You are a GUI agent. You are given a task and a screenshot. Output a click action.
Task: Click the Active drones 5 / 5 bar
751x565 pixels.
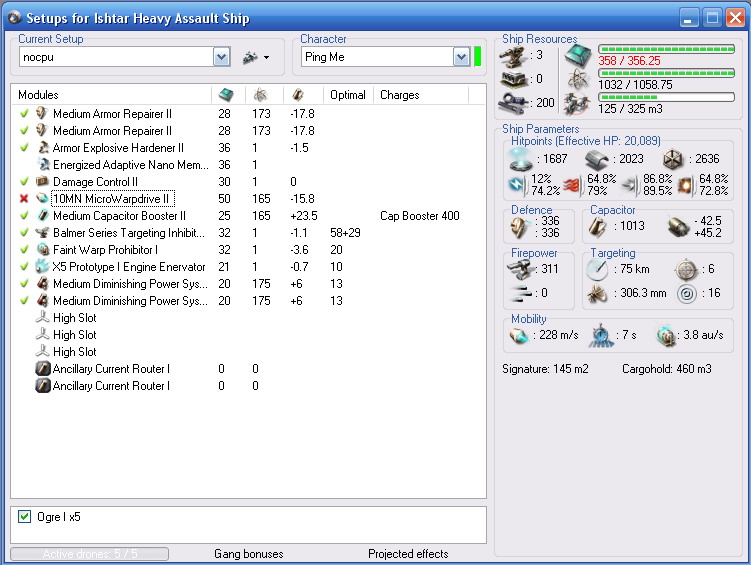tap(90, 554)
